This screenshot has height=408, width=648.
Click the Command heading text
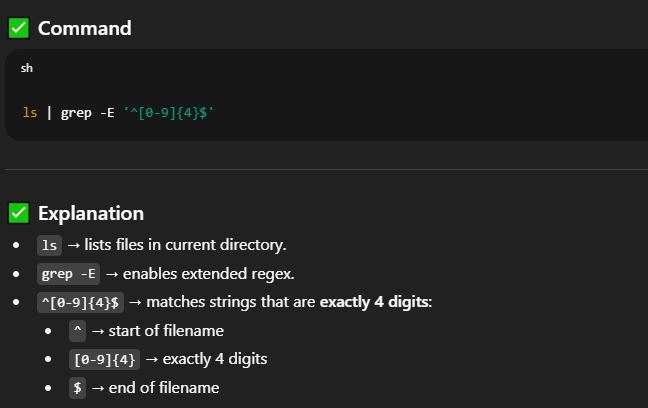(84, 28)
